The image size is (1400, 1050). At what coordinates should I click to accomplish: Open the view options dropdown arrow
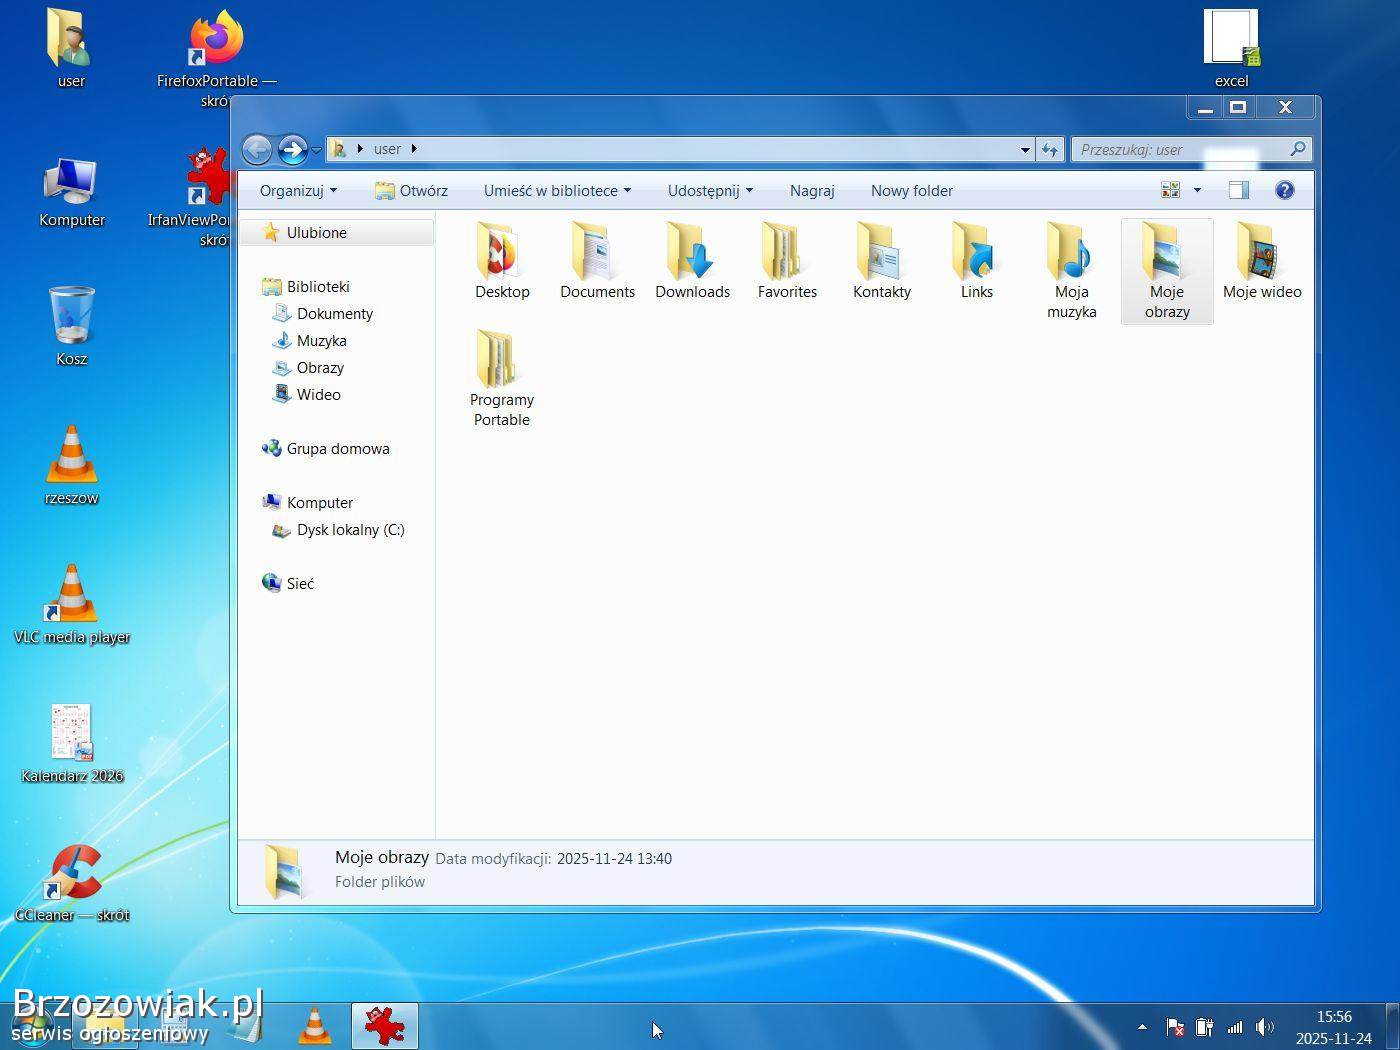click(x=1197, y=190)
